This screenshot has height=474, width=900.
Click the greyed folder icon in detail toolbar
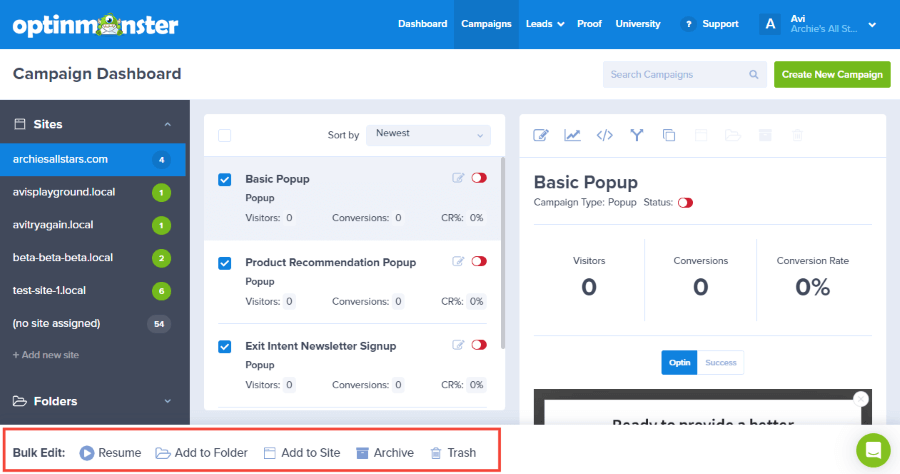[733, 135]
